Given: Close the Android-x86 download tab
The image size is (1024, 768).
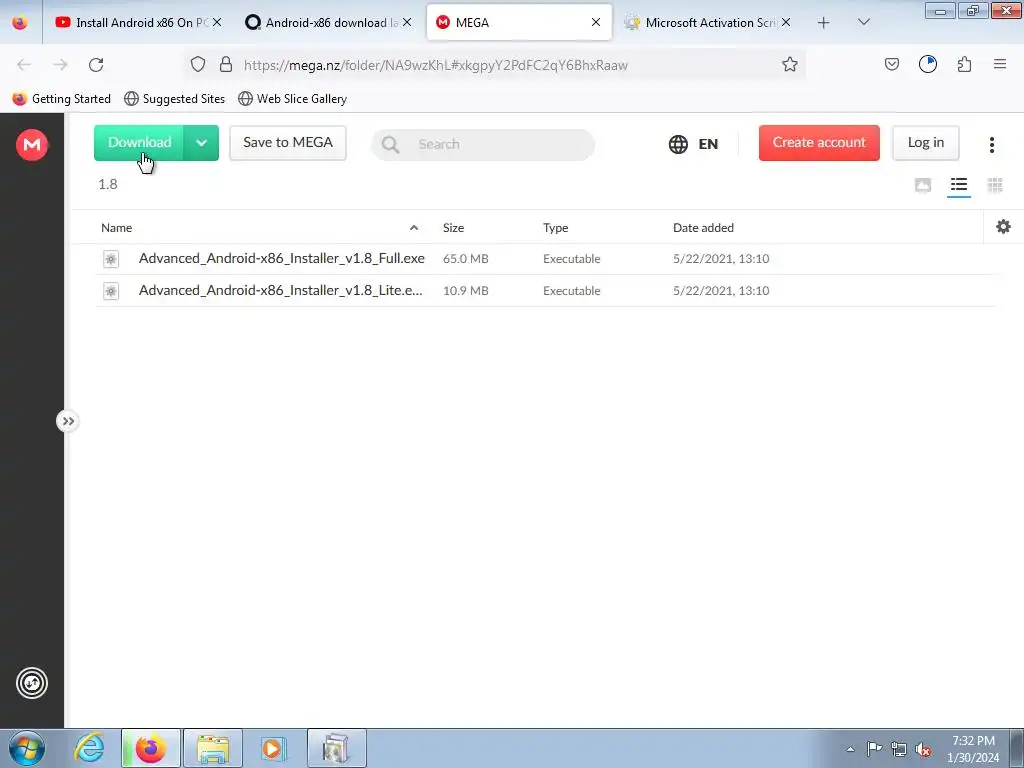Looking at the screenshot, I should [407, 22].
